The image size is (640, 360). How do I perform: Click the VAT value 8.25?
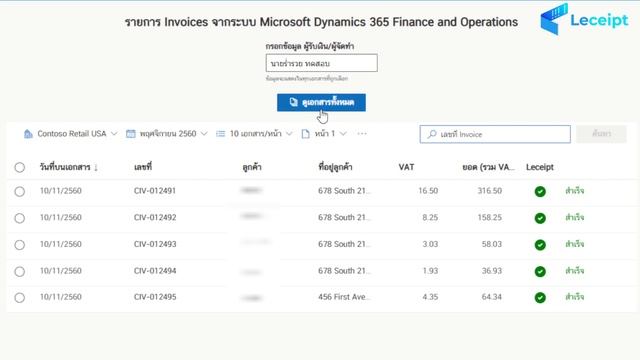click(430, 218)
